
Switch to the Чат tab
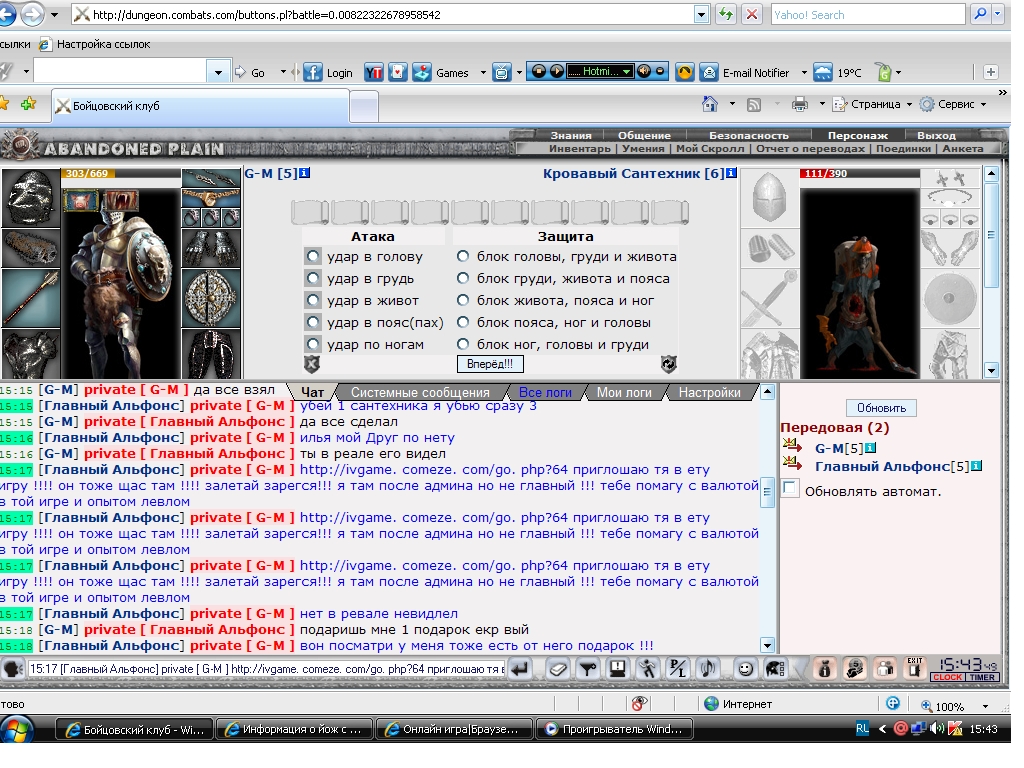pos(312,392)
